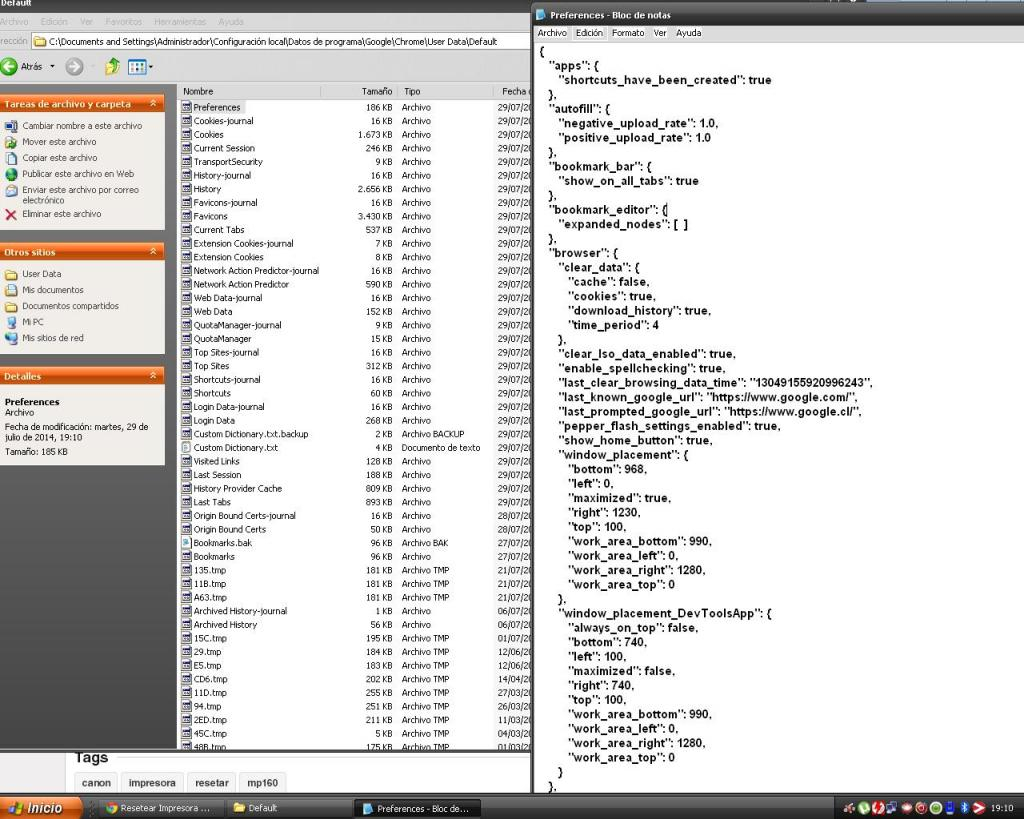Select the Bookmarks.bak file icon
1024x819 pixels.
click(x=186, y=543)
